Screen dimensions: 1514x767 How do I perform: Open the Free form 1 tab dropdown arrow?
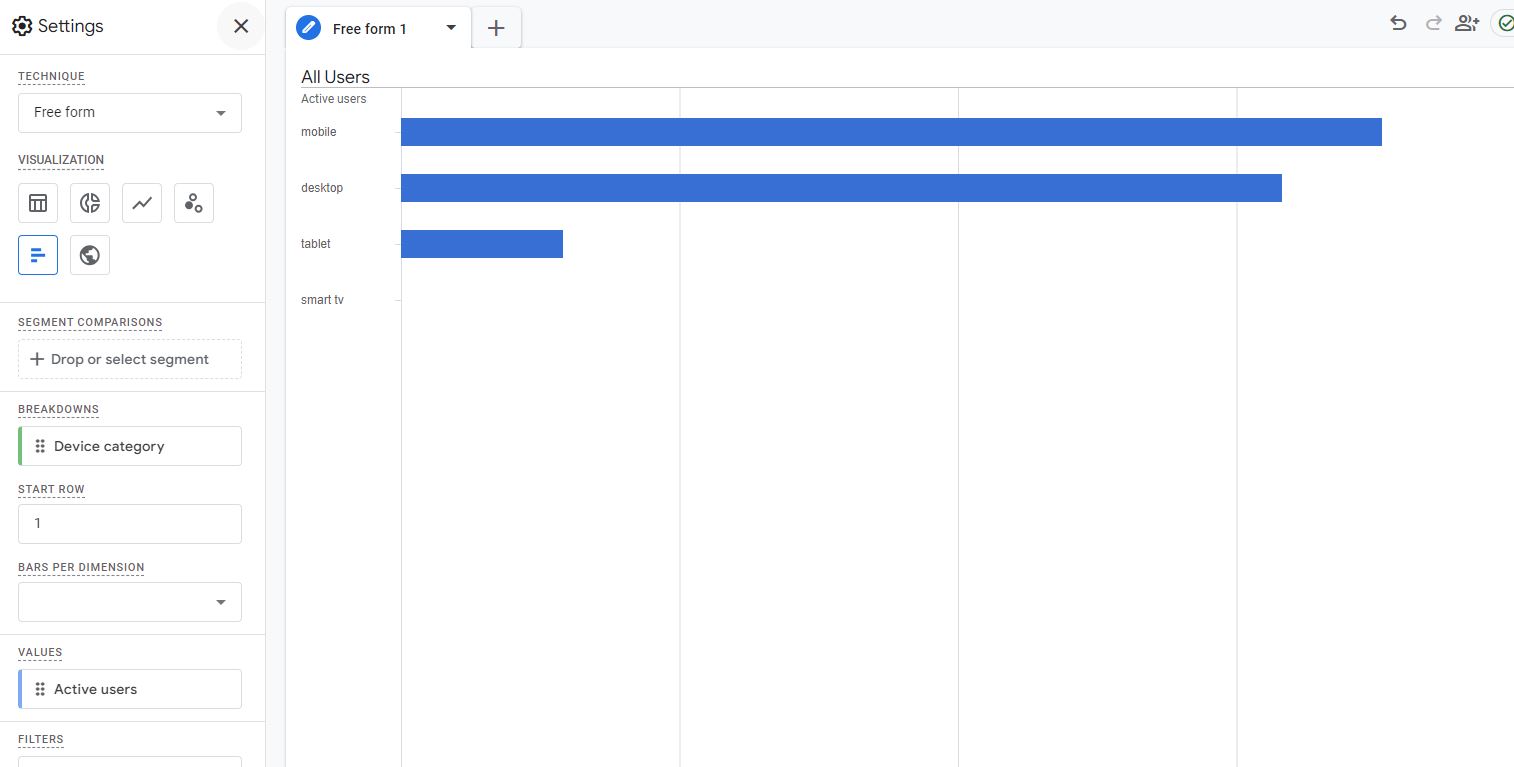450,28
